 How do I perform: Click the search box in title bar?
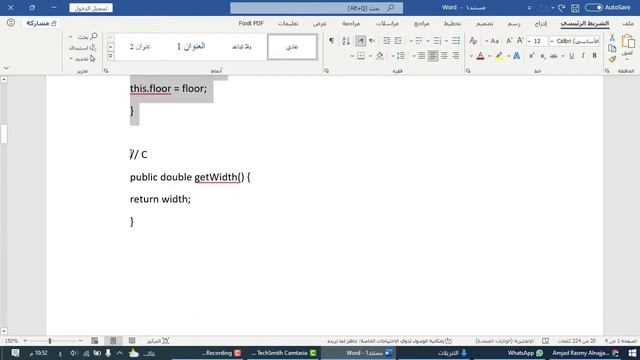(x=316, y=8)
